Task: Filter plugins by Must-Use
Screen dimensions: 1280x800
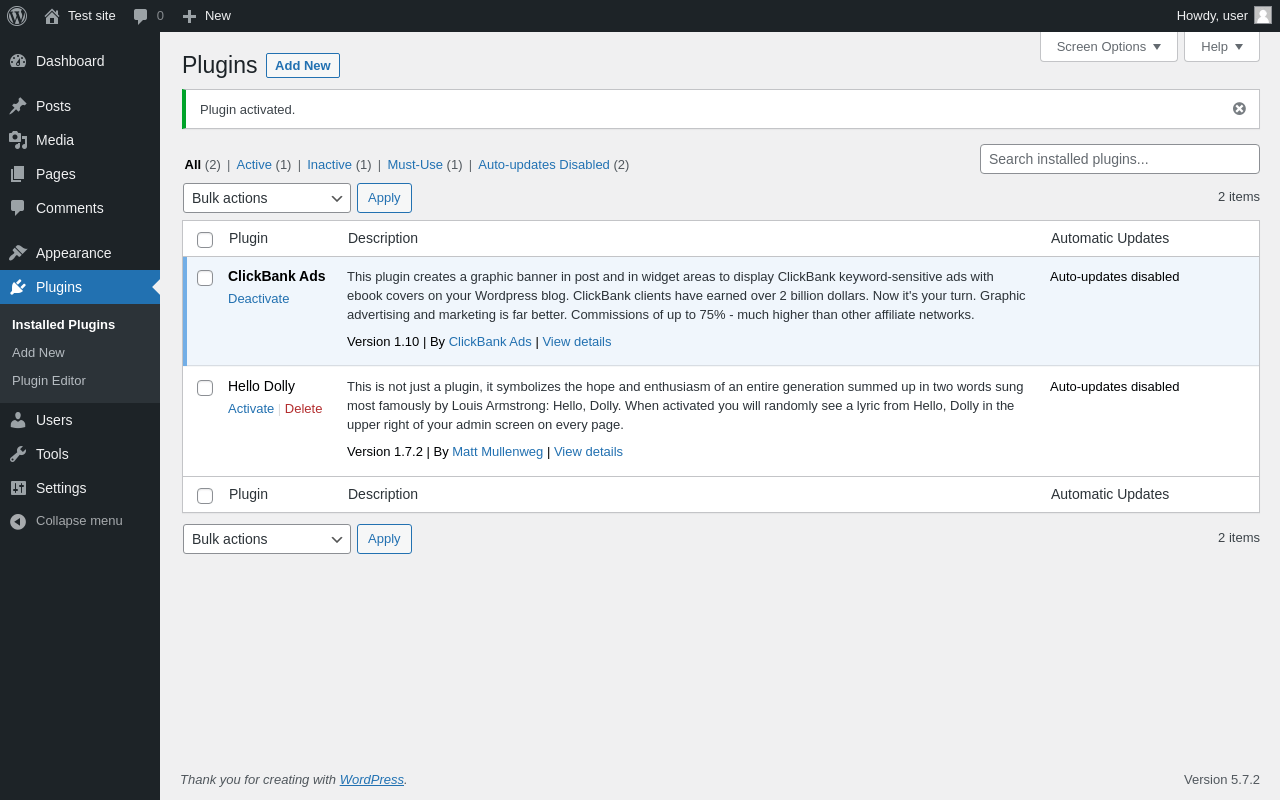Action: tap(415, 165)
